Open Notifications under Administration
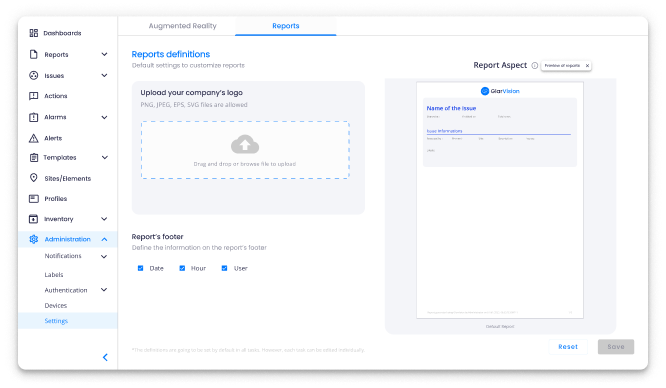Viewport: 666px width, 388px height. [x=63, y=256]
